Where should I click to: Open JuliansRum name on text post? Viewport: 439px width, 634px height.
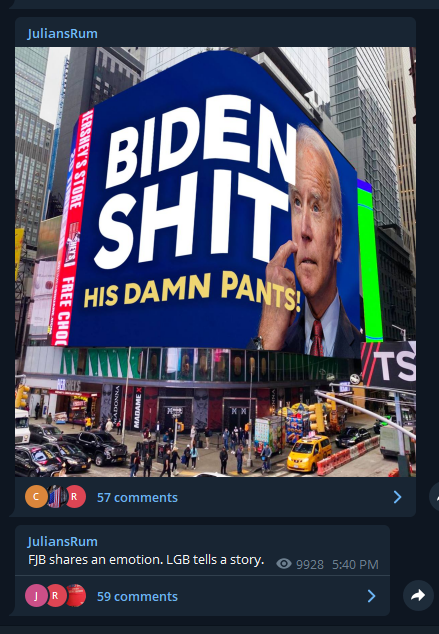(x=62, y=541)
